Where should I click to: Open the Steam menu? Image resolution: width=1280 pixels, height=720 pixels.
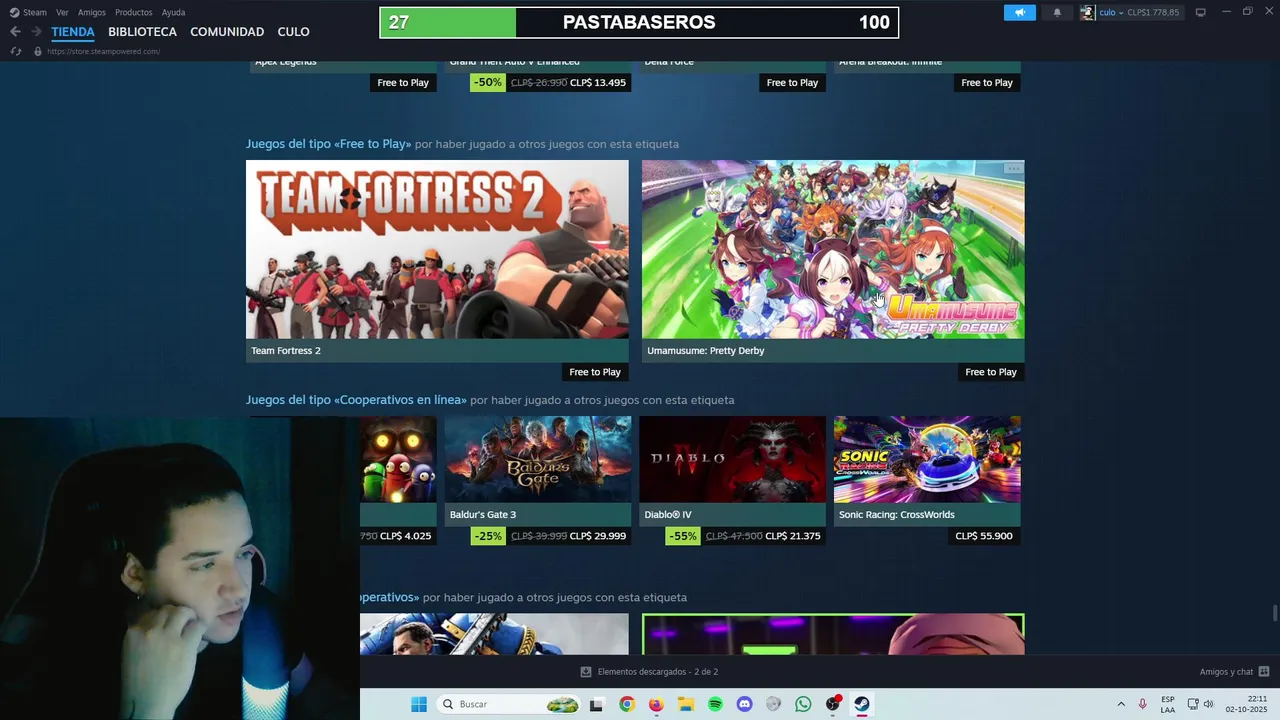click(x=35, y=12)
